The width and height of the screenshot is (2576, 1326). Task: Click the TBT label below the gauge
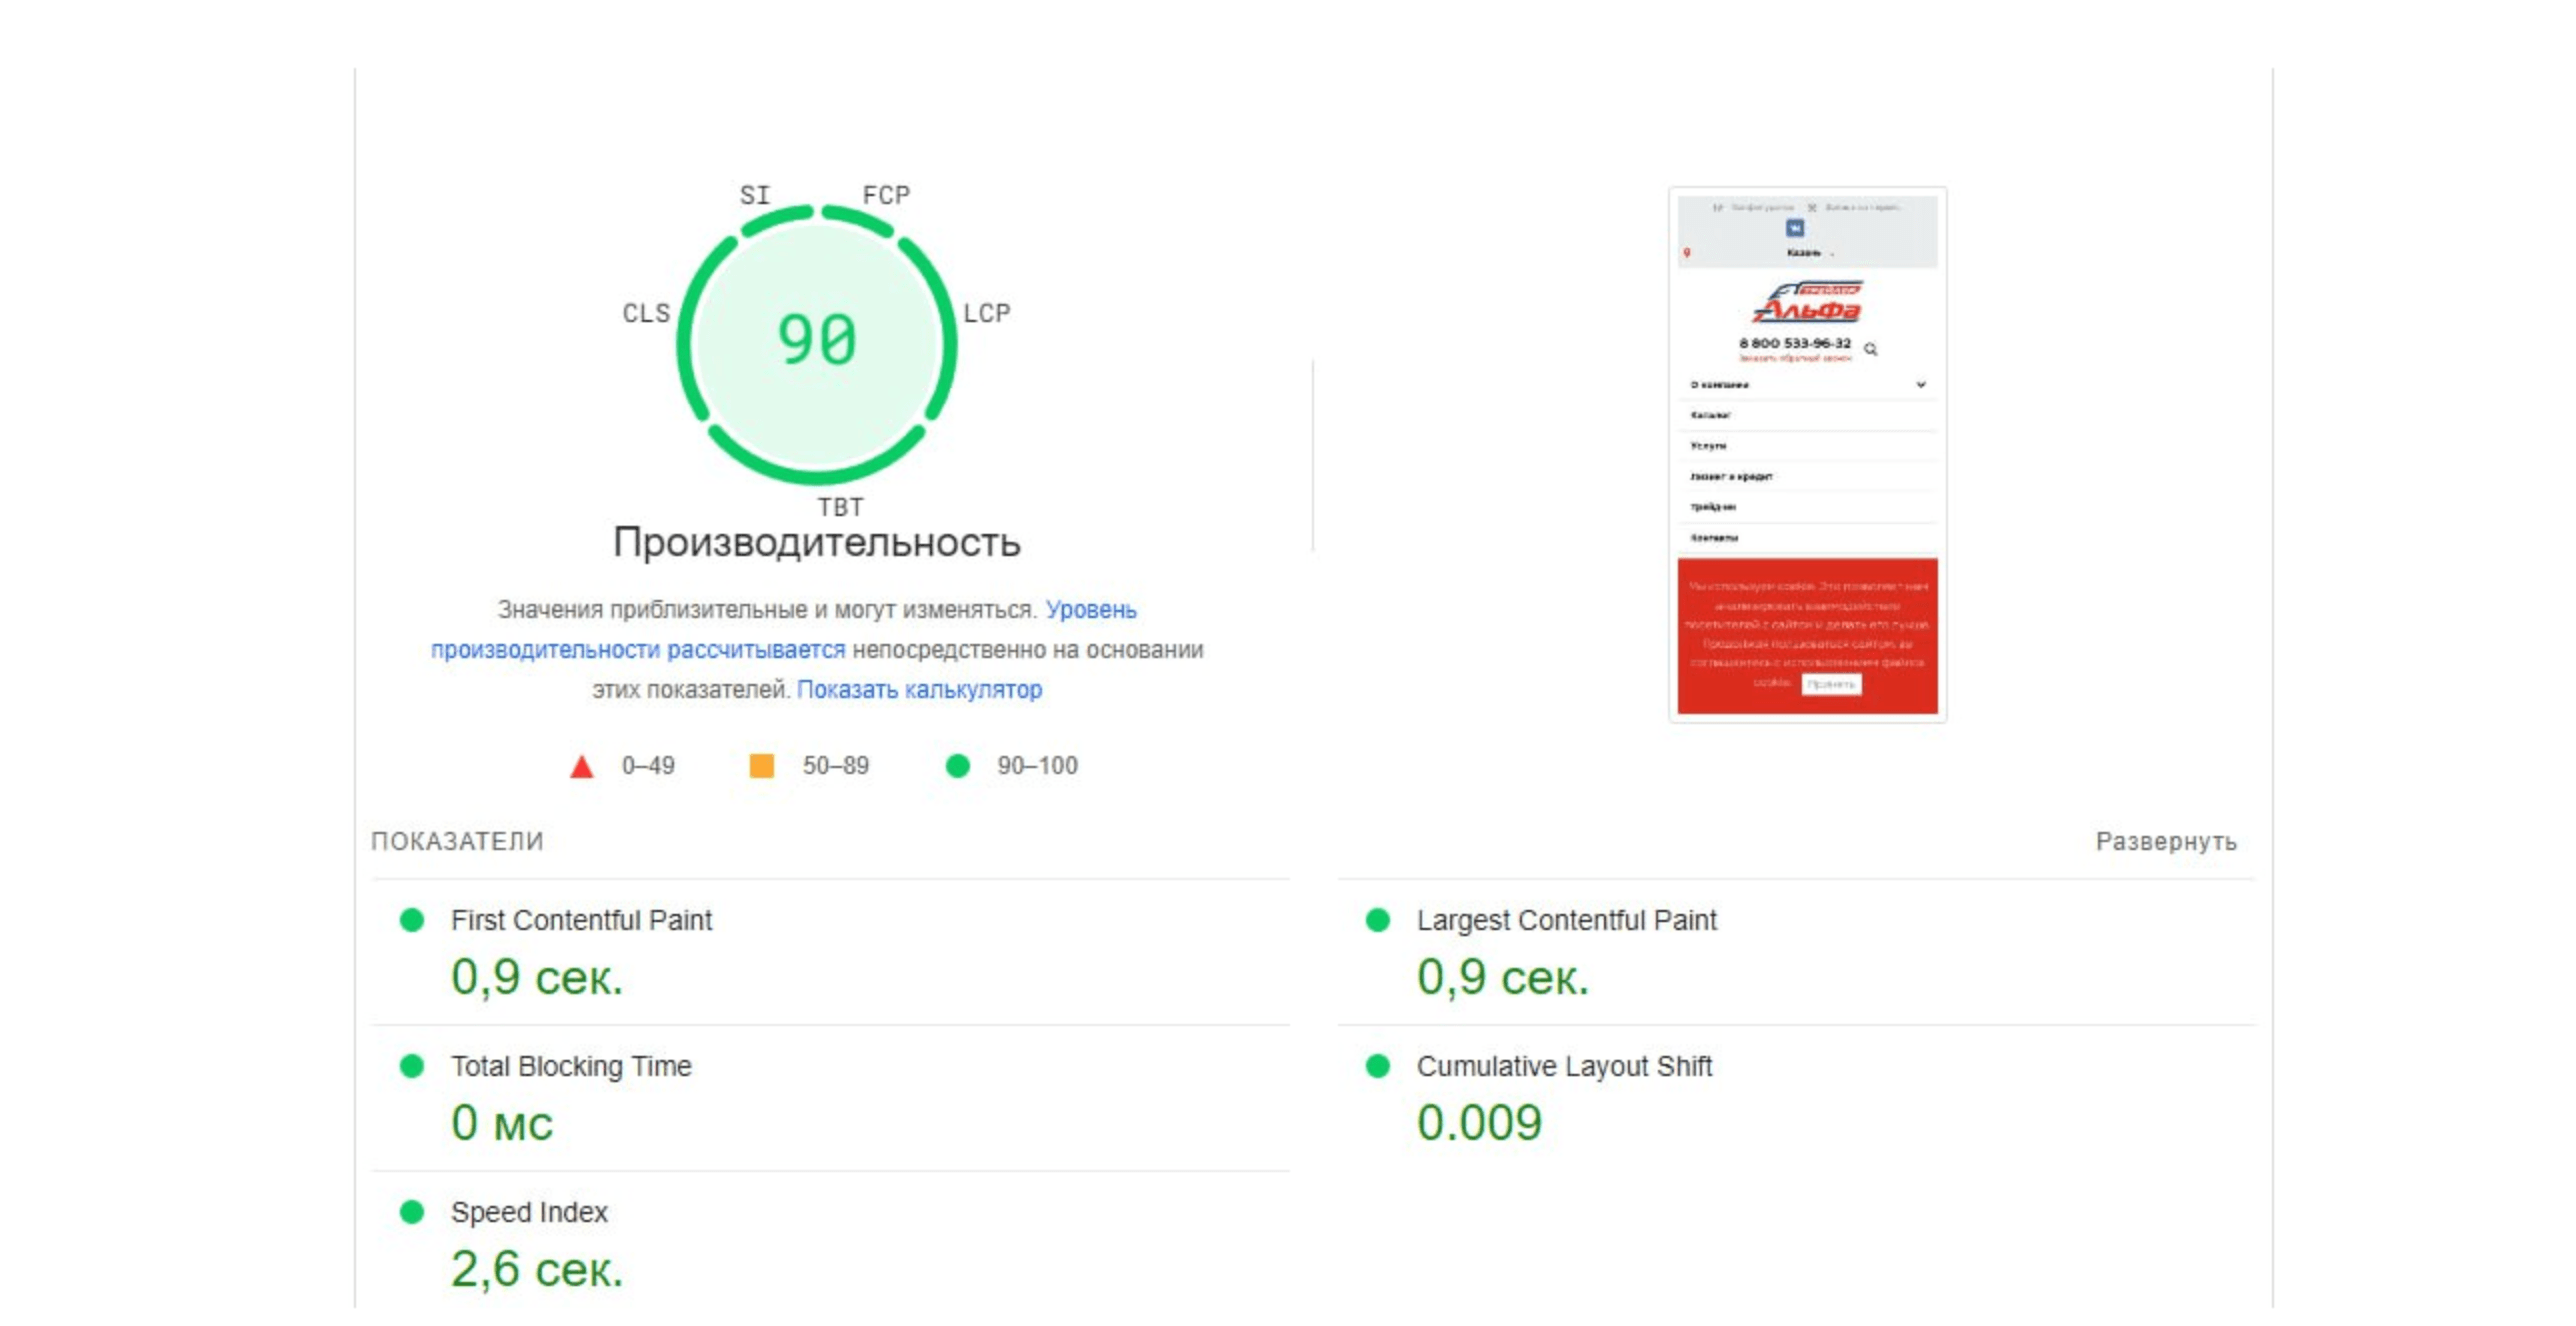[x=840, y=507]
